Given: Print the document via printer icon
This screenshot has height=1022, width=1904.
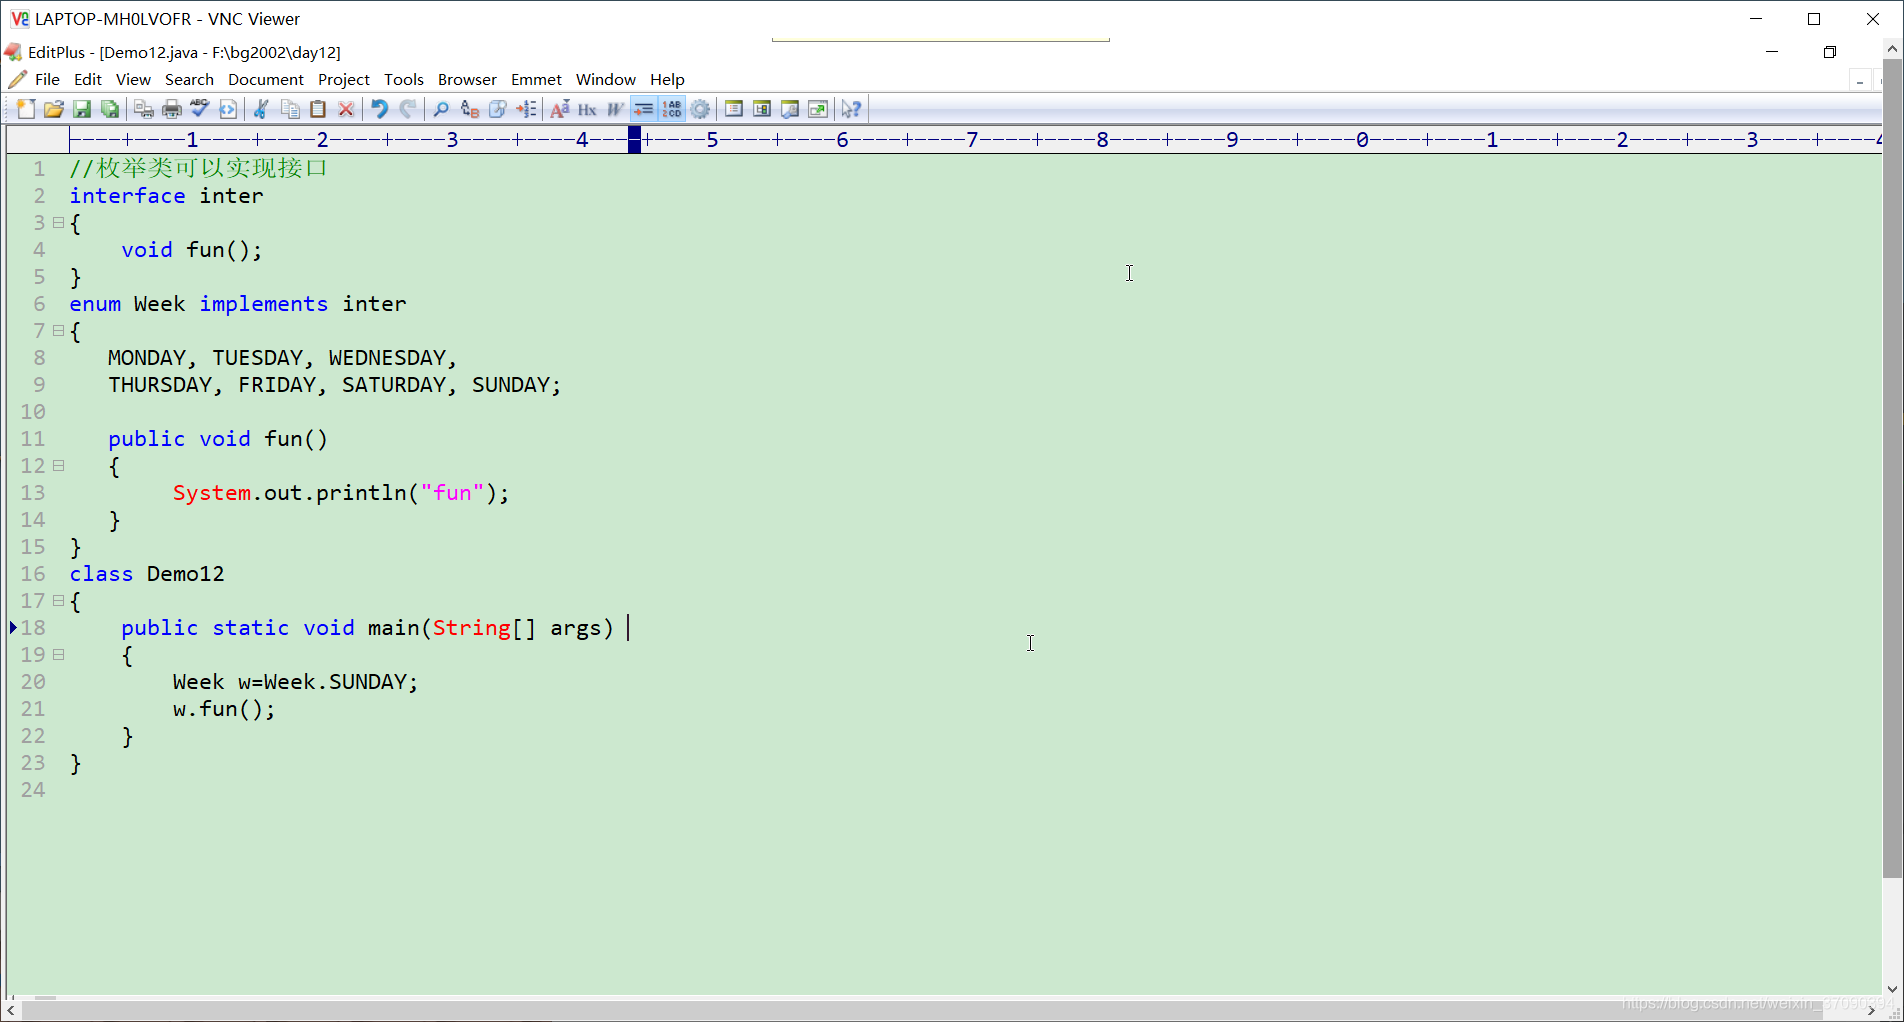Looking at the screenshot, I should pos(172,109).
